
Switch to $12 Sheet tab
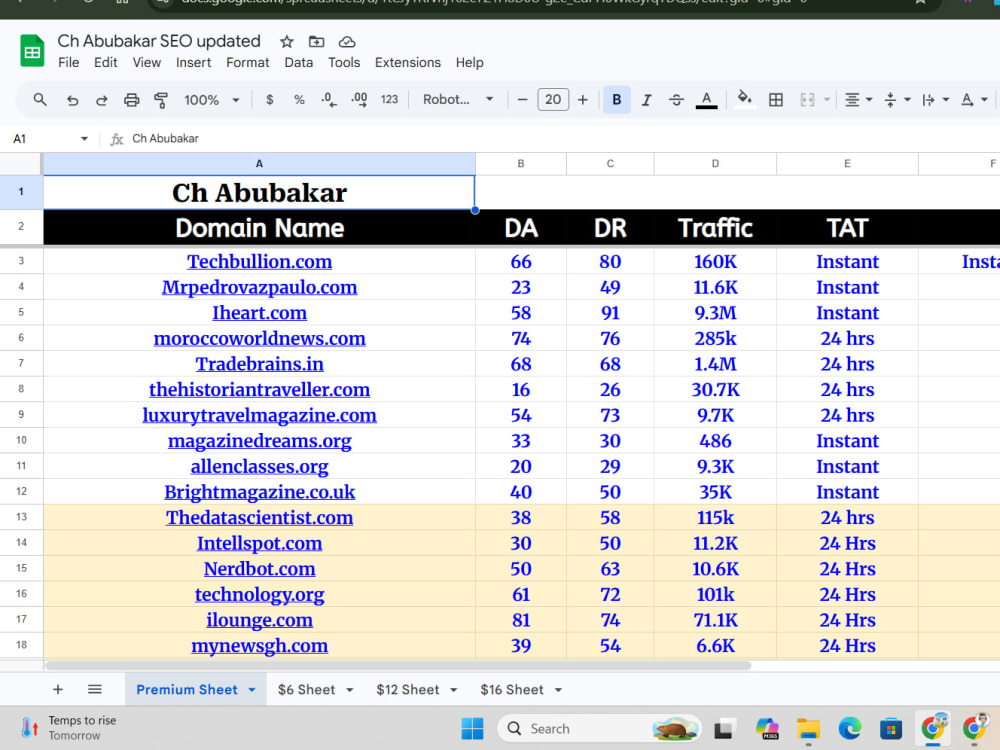pos(408,689)
